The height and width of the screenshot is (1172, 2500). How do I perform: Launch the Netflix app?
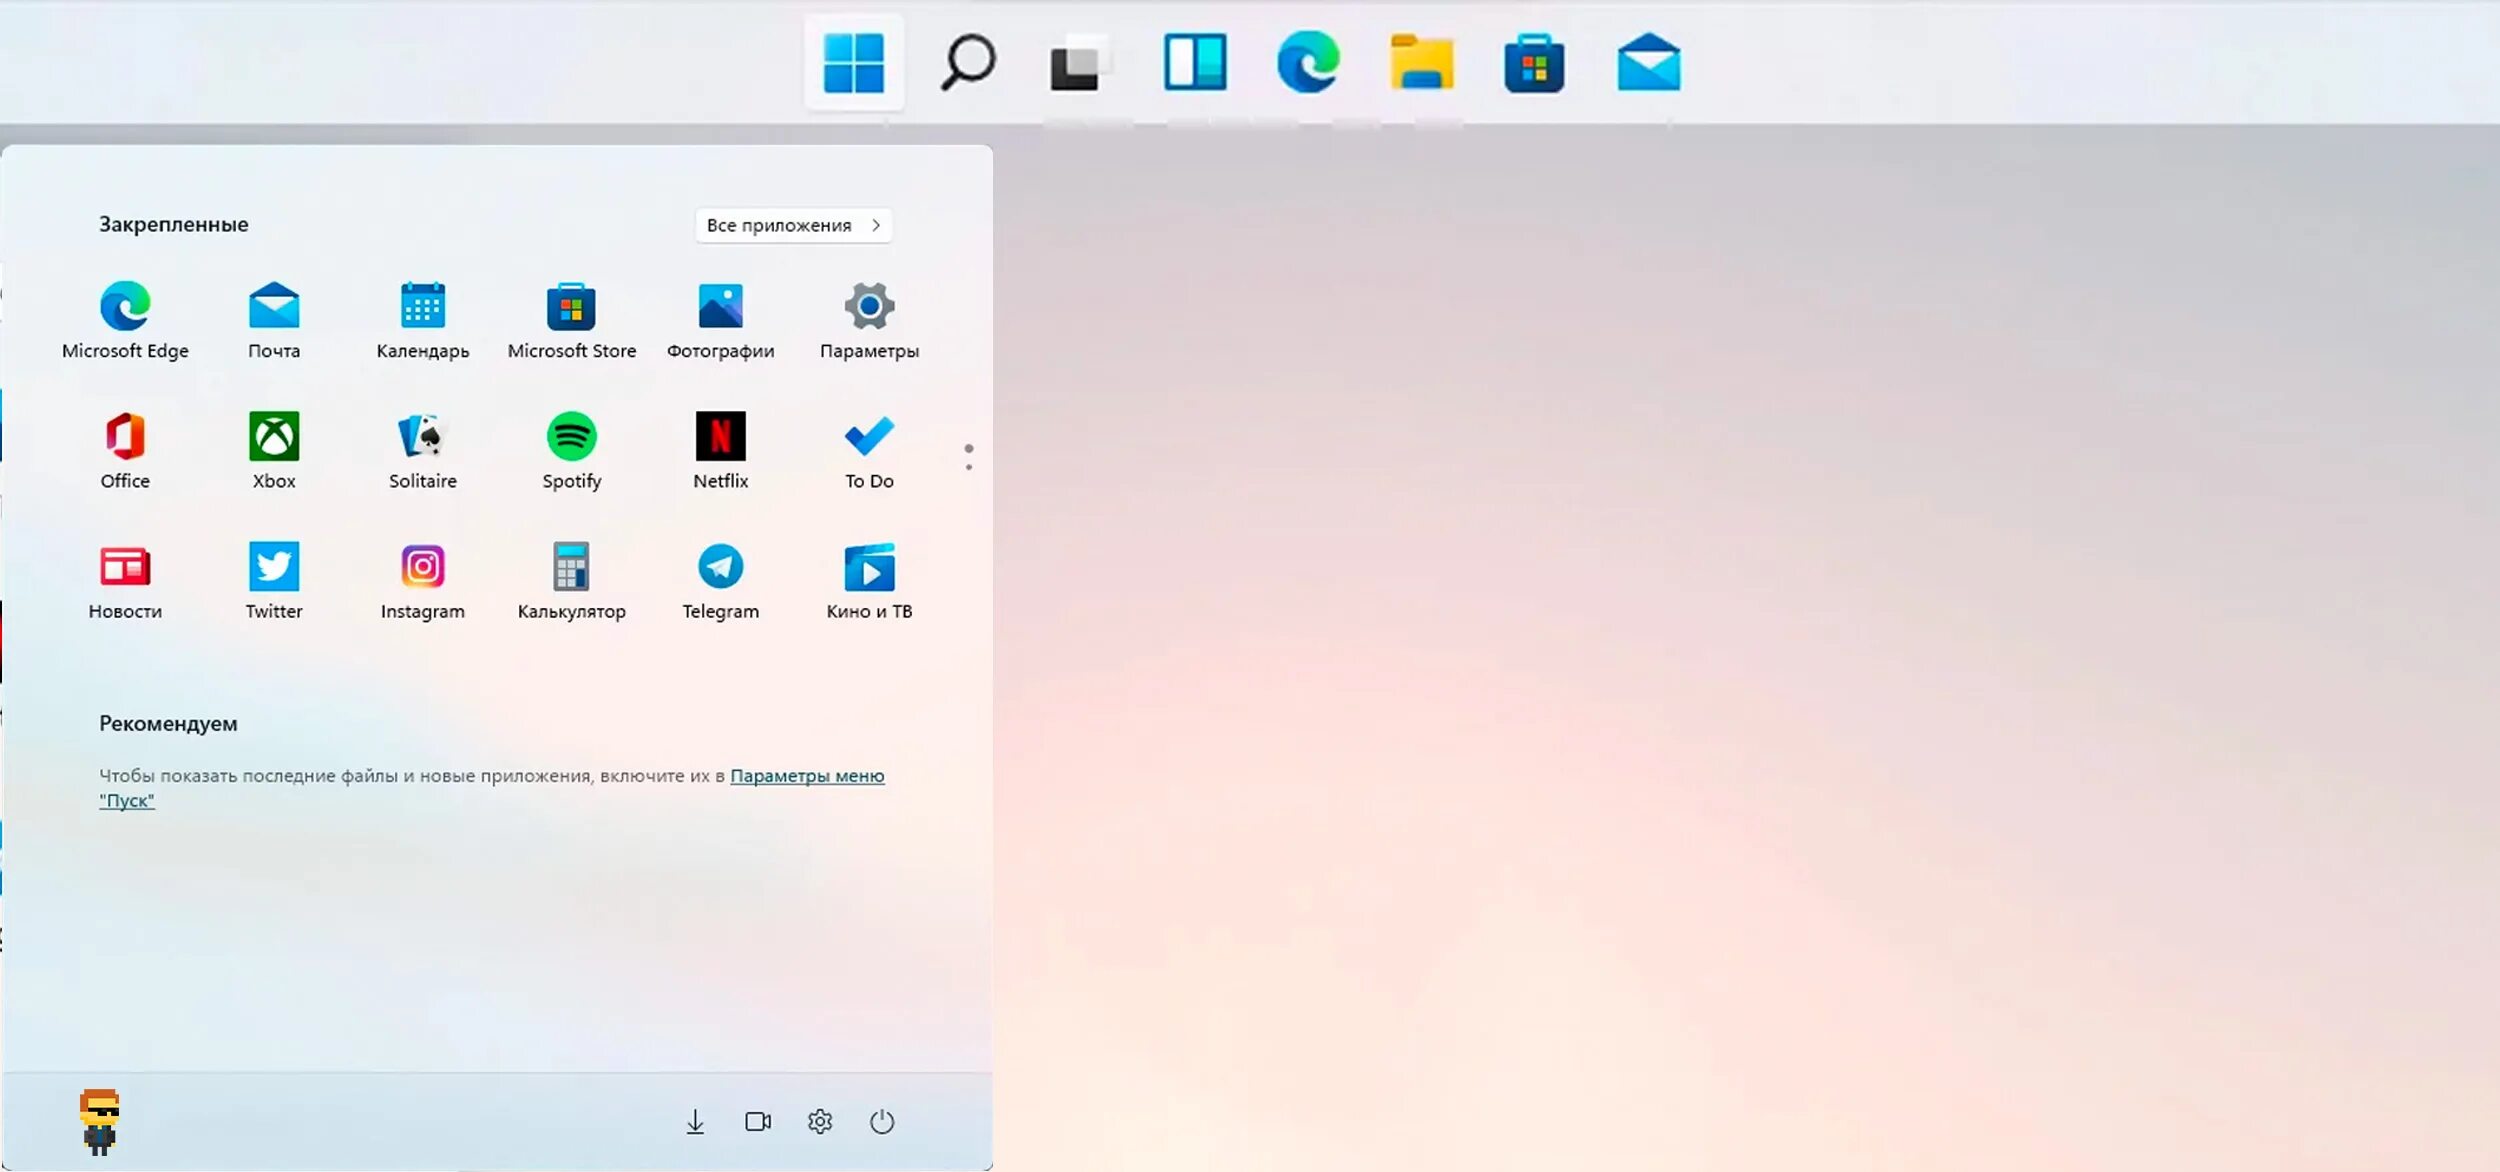click(720, 437)
